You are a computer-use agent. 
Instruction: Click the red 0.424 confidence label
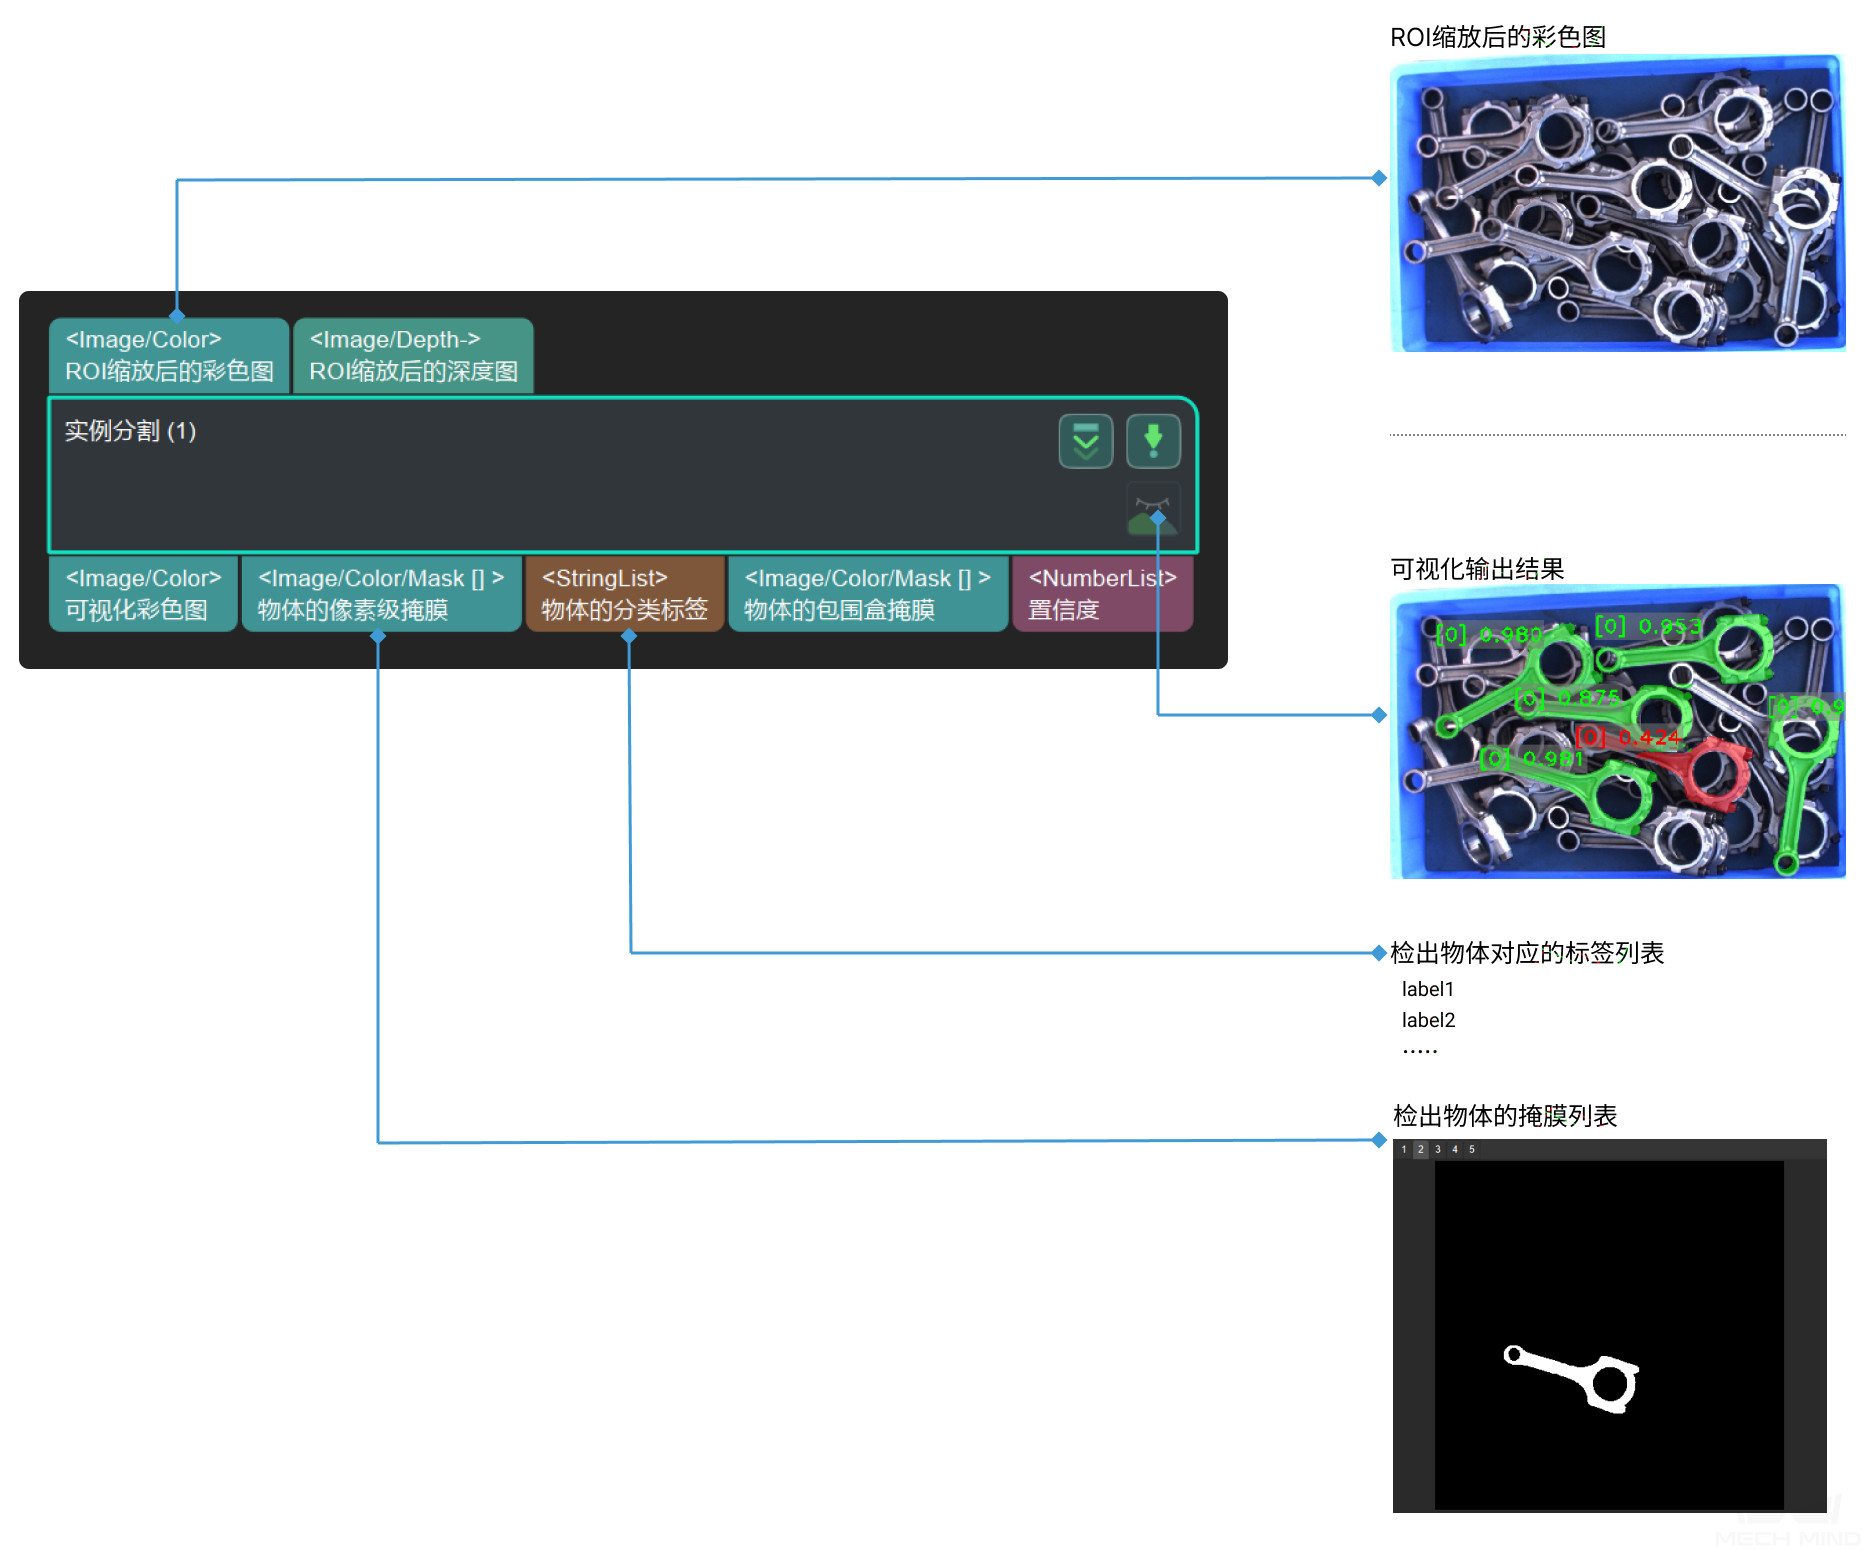1629,738
